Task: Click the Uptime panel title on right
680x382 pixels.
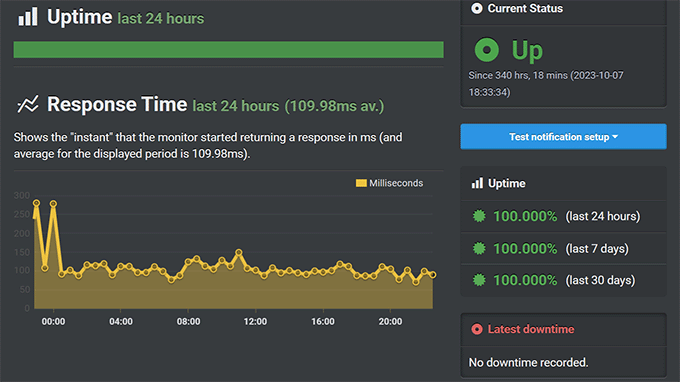Action: point(507,183)
